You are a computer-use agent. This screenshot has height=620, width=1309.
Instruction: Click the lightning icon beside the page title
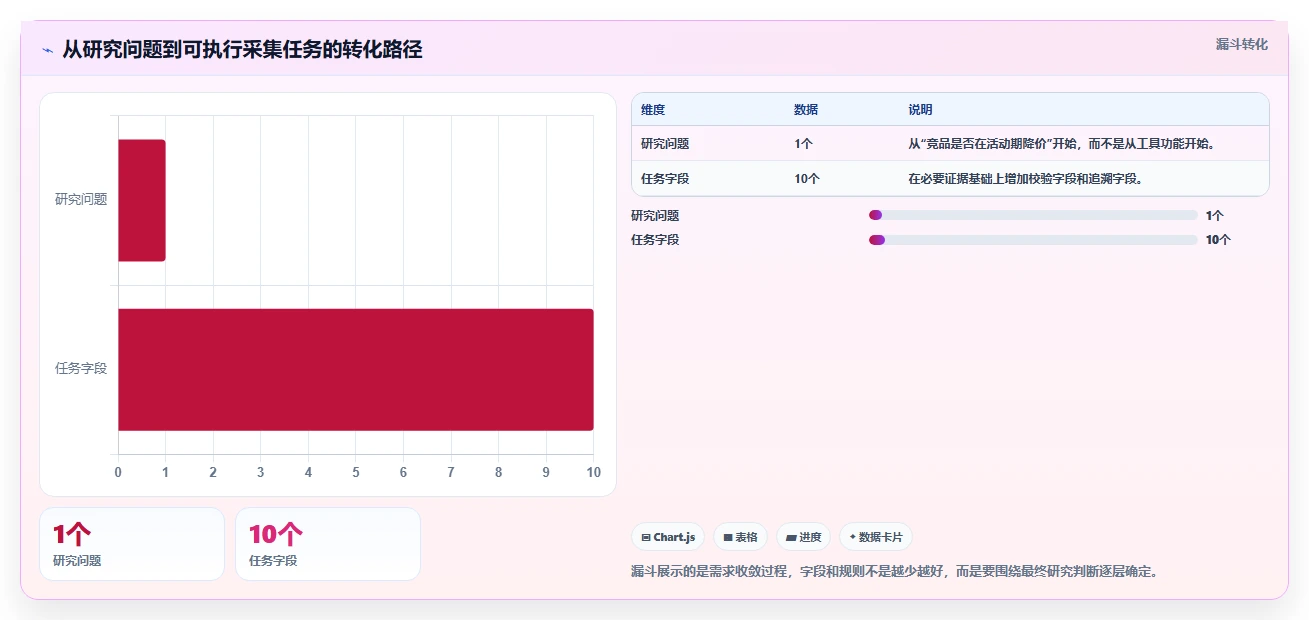coord(47,50)
